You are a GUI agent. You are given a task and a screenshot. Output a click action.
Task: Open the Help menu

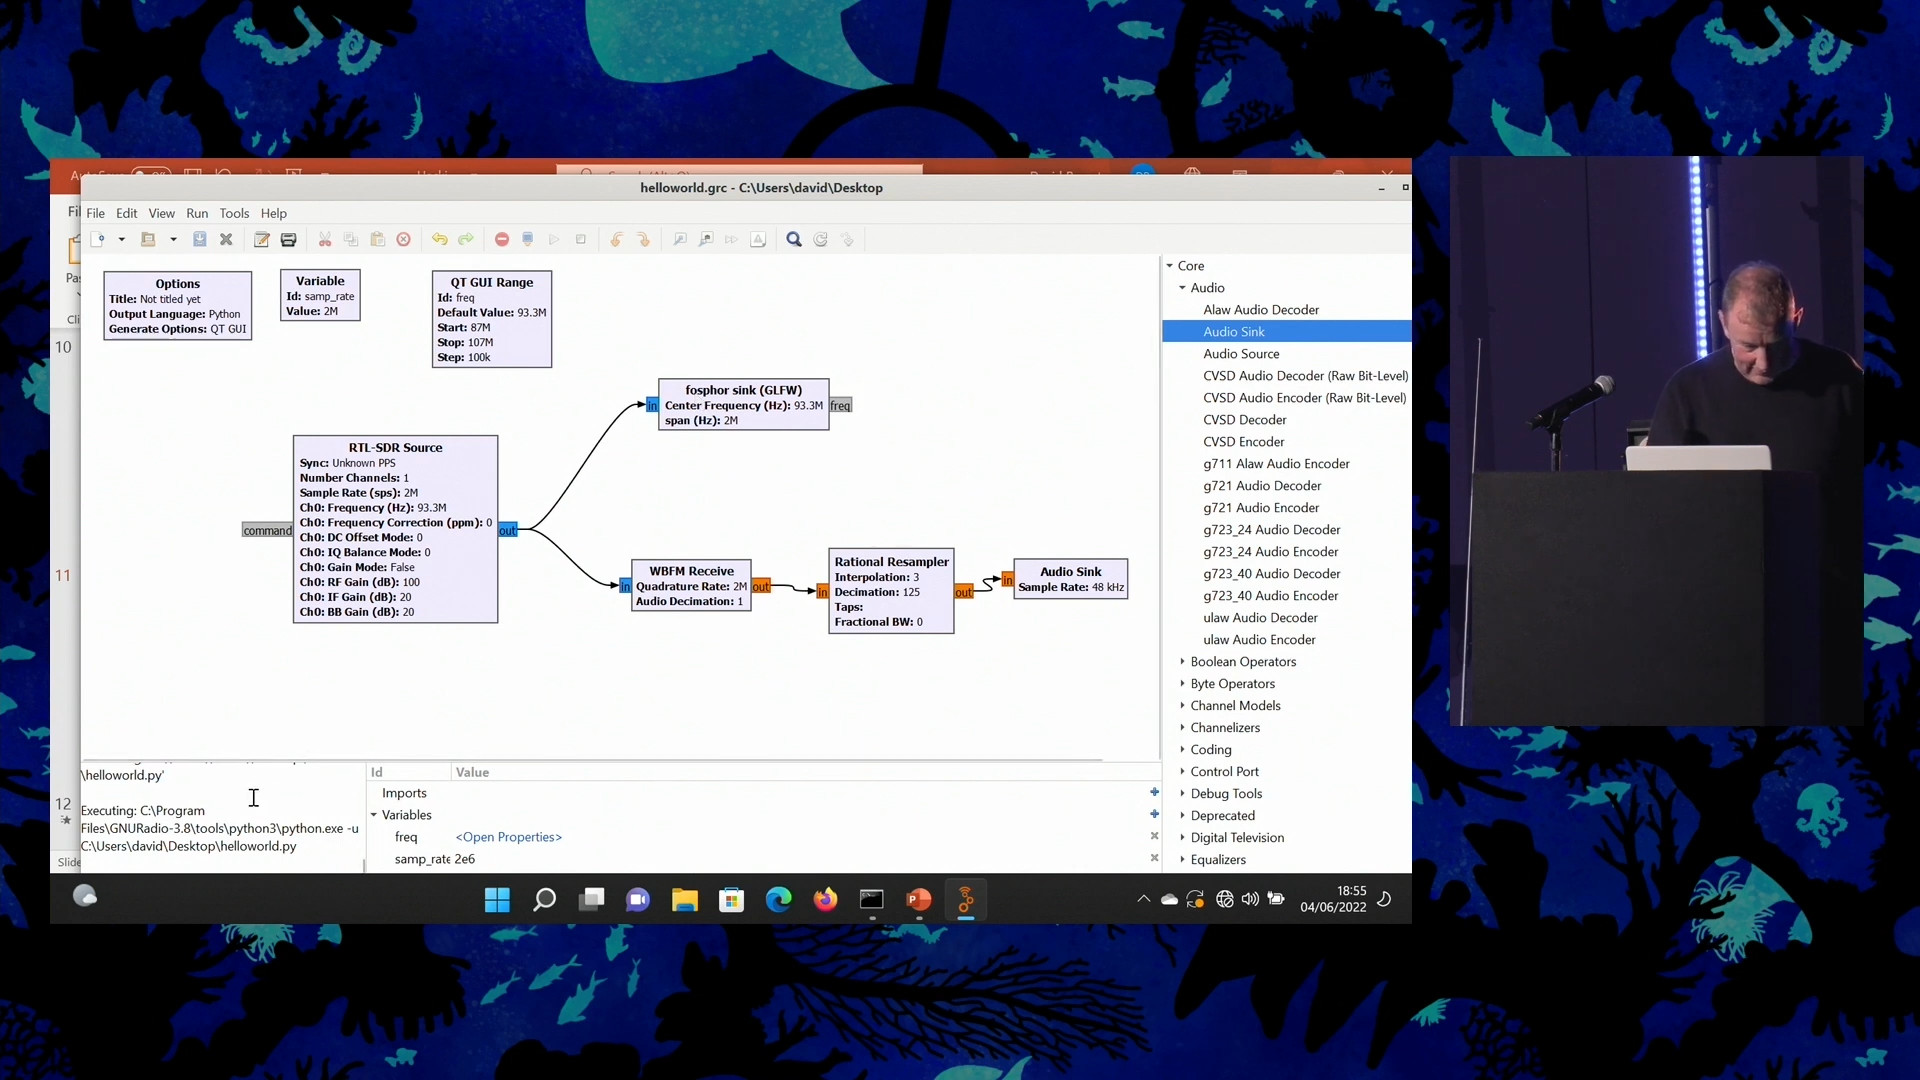274,213
